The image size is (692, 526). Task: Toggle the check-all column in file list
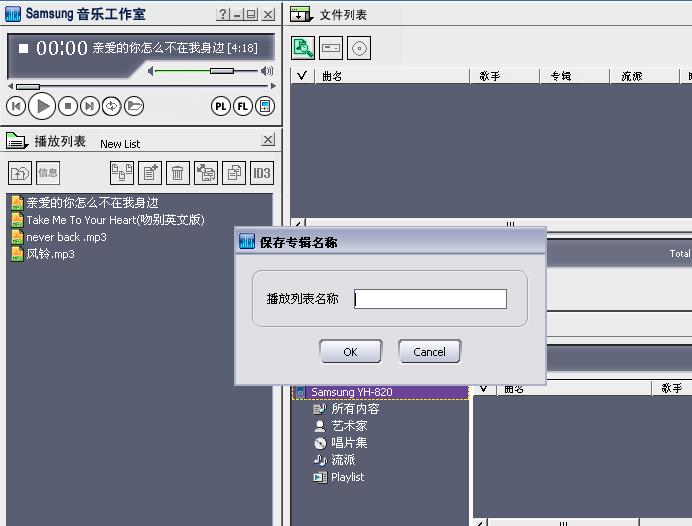point(302,76)
